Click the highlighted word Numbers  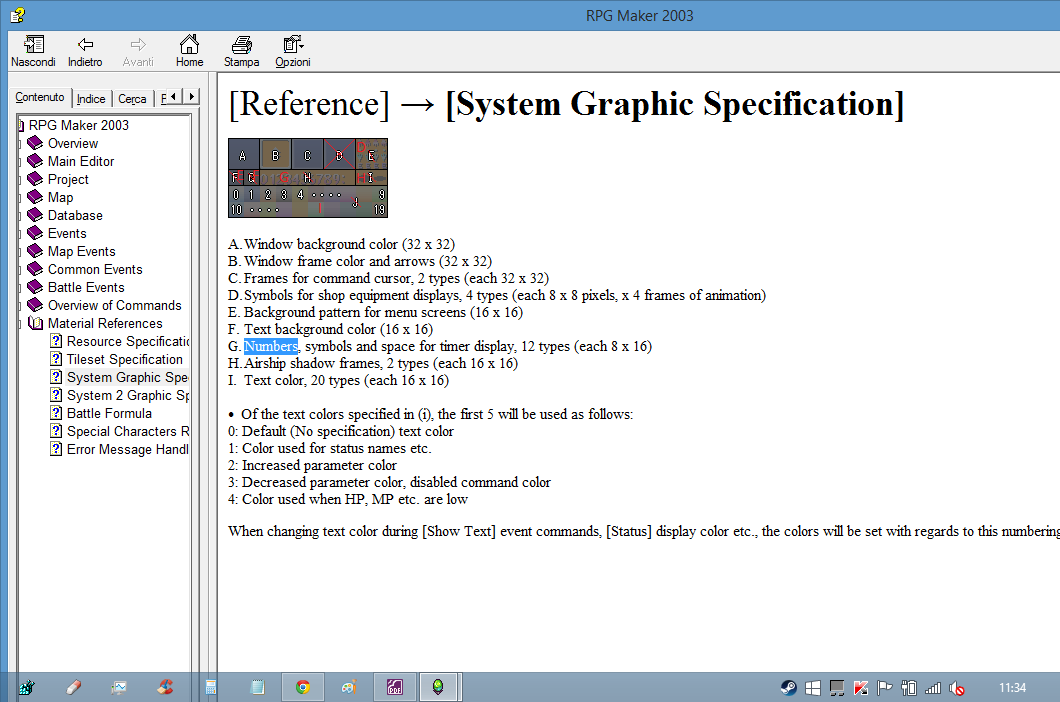pos(270,346)
